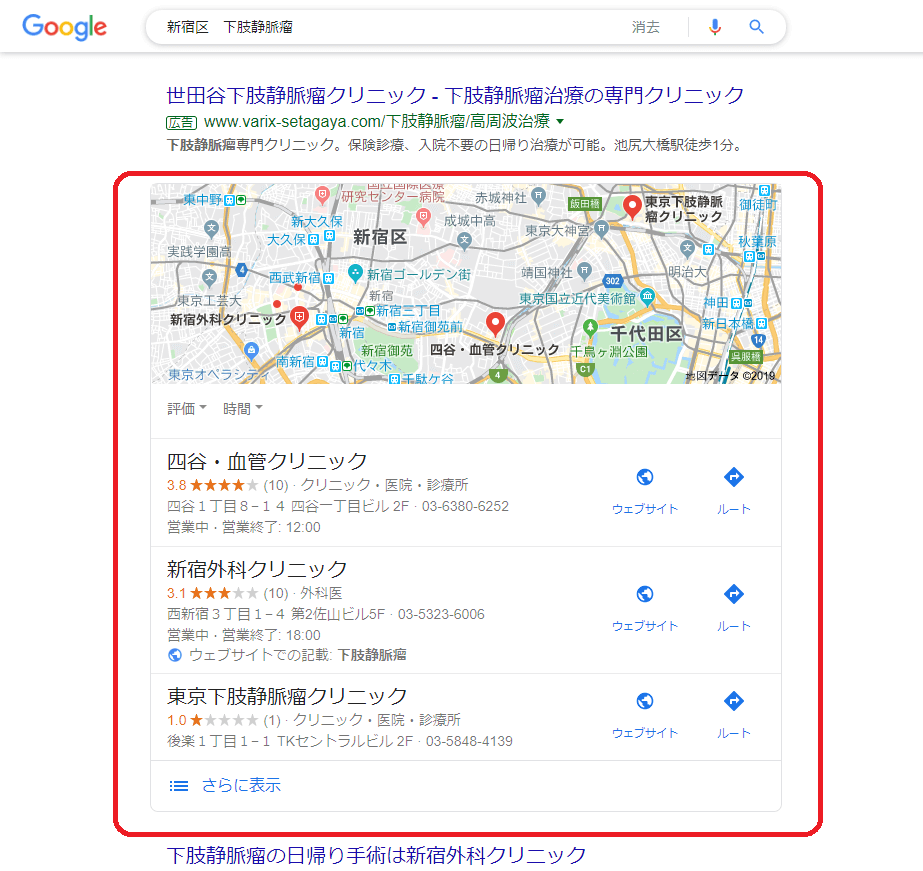Open the 四谷・血管クリニック listing title

coord(267,461)
